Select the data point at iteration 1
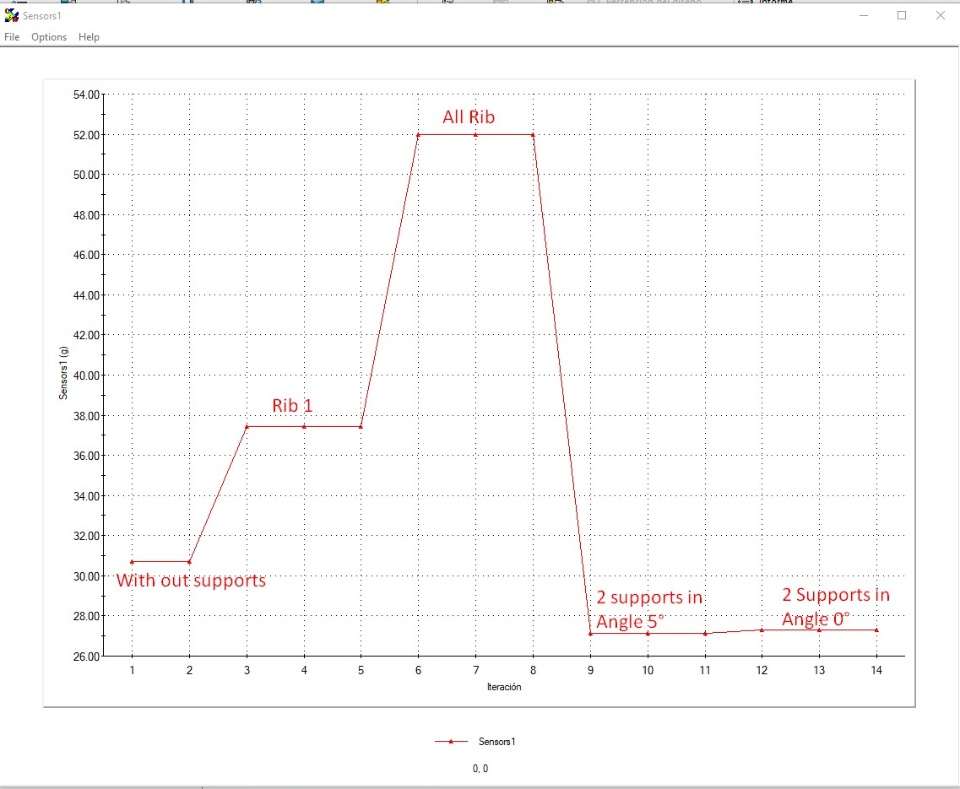The height and width of the screenshot is (789, 960). [132, 562]
